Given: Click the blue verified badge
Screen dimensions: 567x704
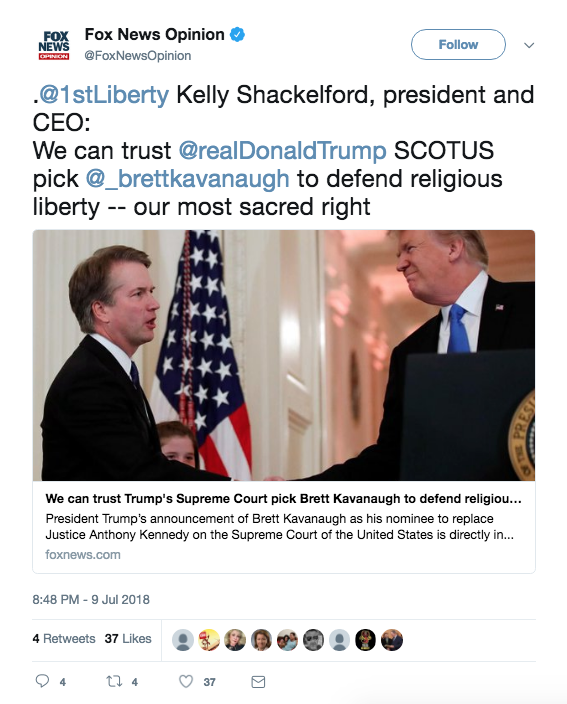Looking at the screenshot, I should (x=237, y=35).
